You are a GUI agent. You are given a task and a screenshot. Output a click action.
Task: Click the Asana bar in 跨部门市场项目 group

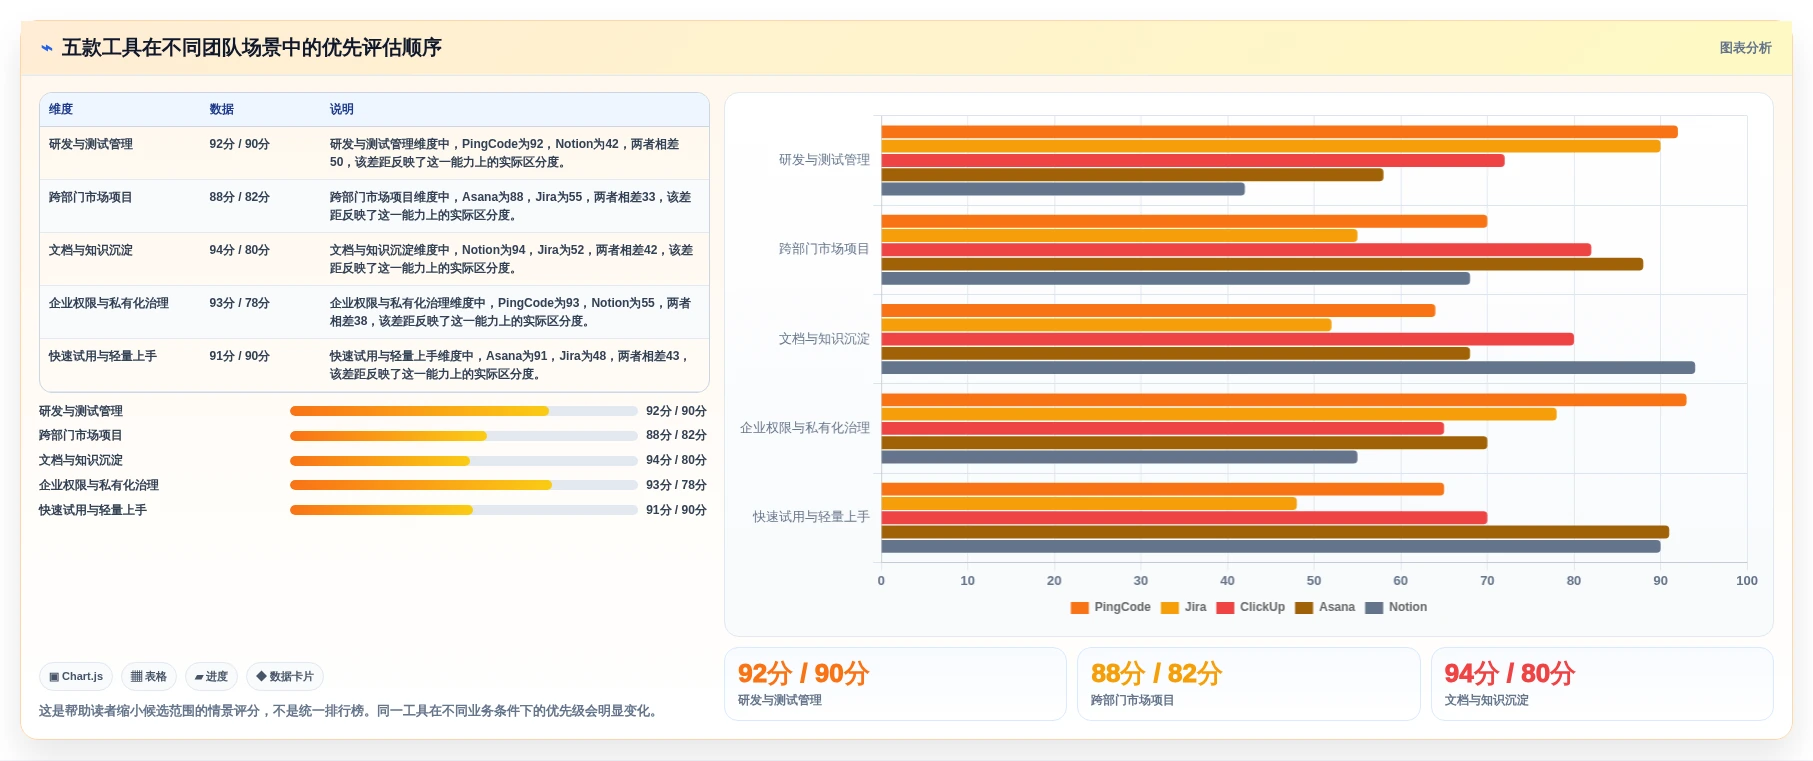[1262, 264]
